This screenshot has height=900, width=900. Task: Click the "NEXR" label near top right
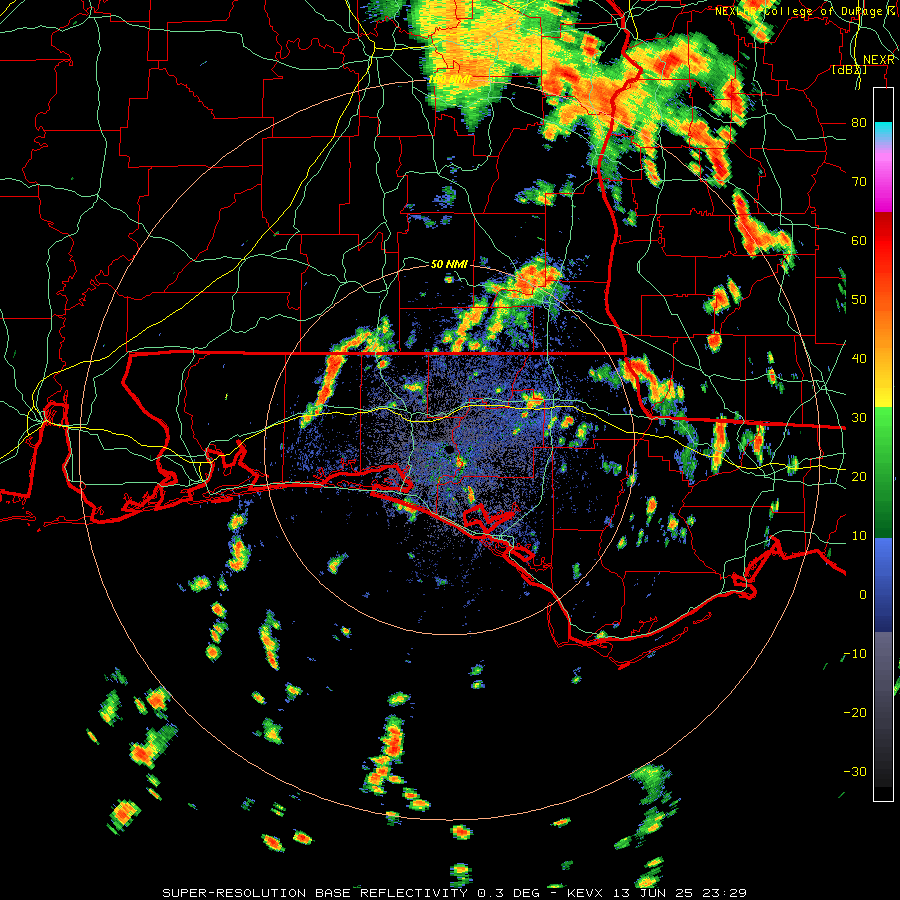pos(879,60)
